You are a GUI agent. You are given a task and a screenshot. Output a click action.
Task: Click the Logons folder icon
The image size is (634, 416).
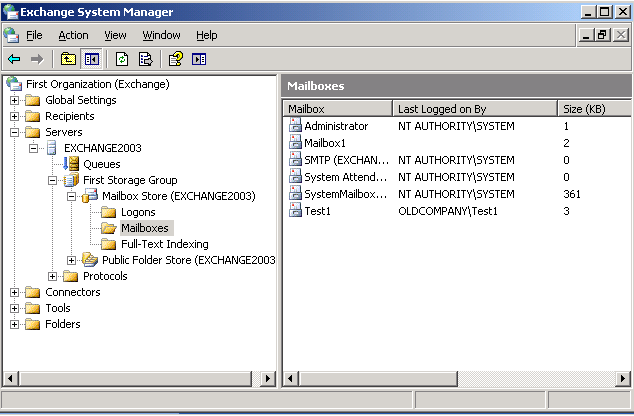click(108, 212)
